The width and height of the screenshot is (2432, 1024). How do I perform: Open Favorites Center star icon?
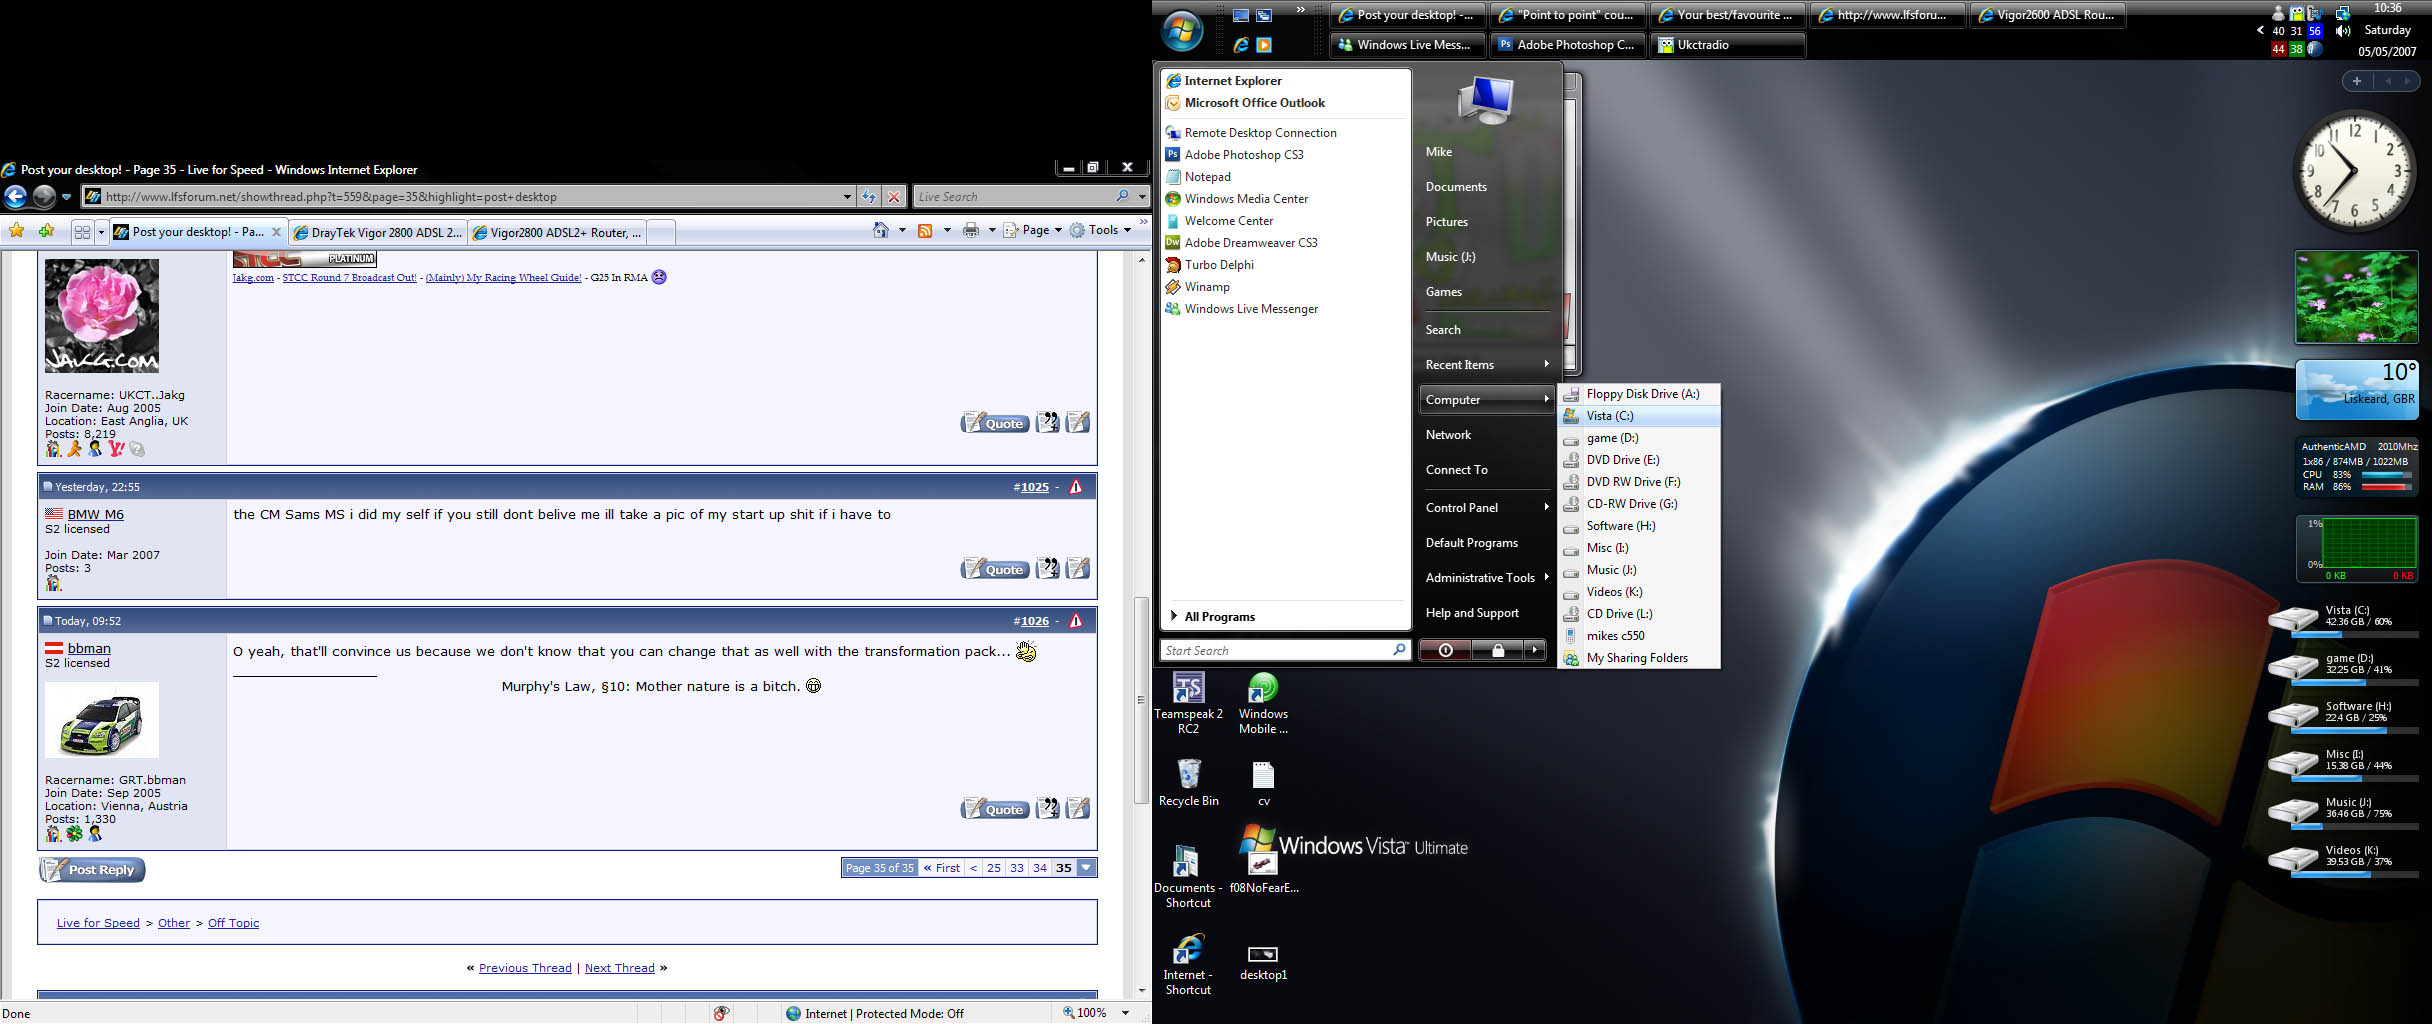point(16,231)
